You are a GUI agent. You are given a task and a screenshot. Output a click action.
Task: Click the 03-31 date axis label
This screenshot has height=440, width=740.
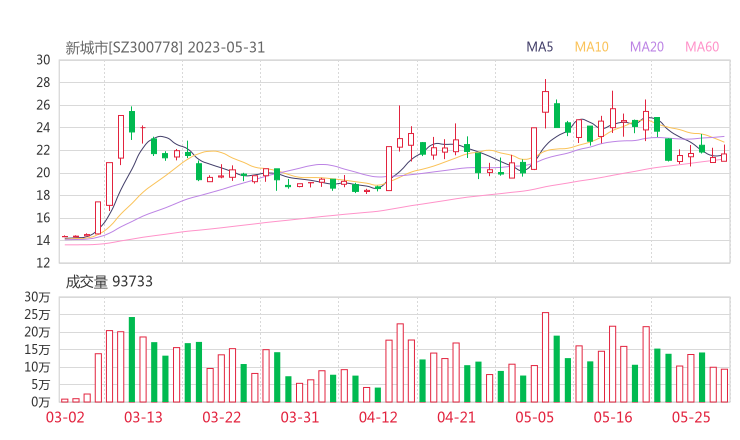(300, 417)
